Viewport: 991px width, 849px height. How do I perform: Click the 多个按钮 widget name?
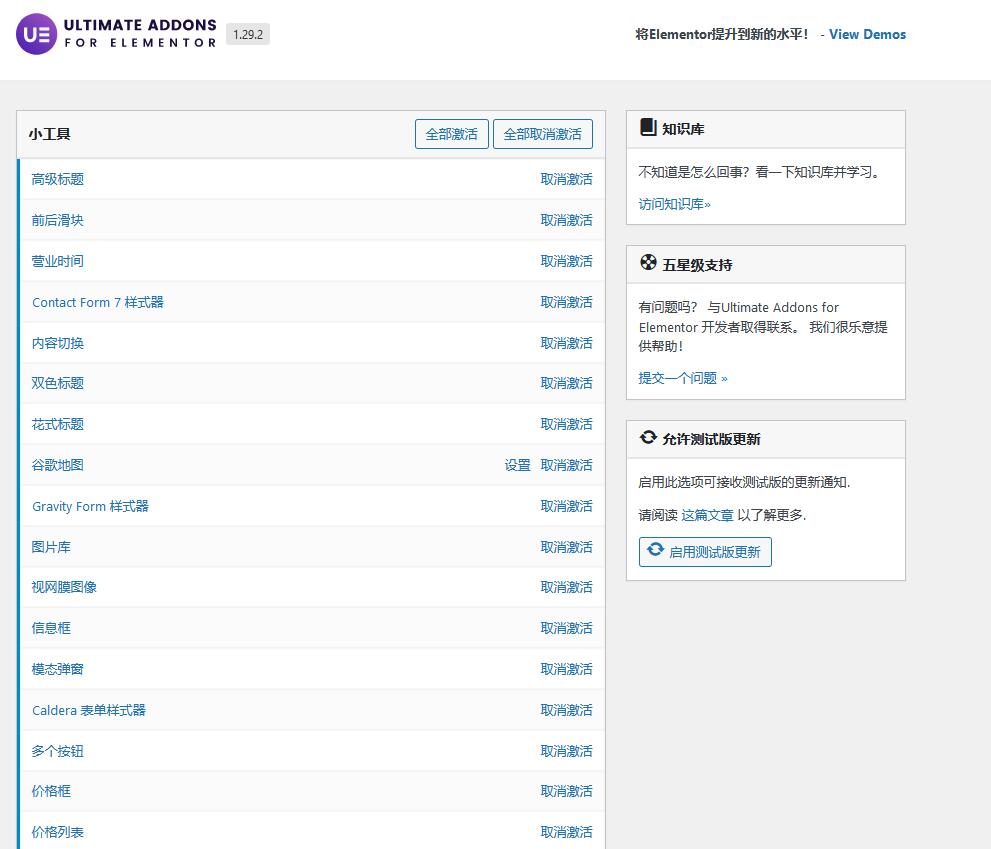coord(58,751)
